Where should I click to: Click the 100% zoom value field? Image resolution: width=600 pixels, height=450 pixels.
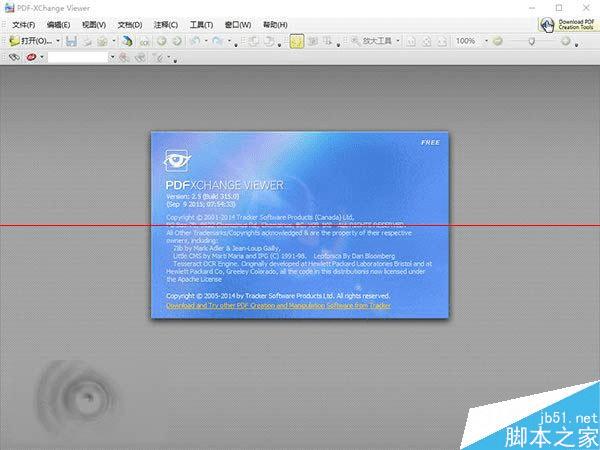click(466, 41)
